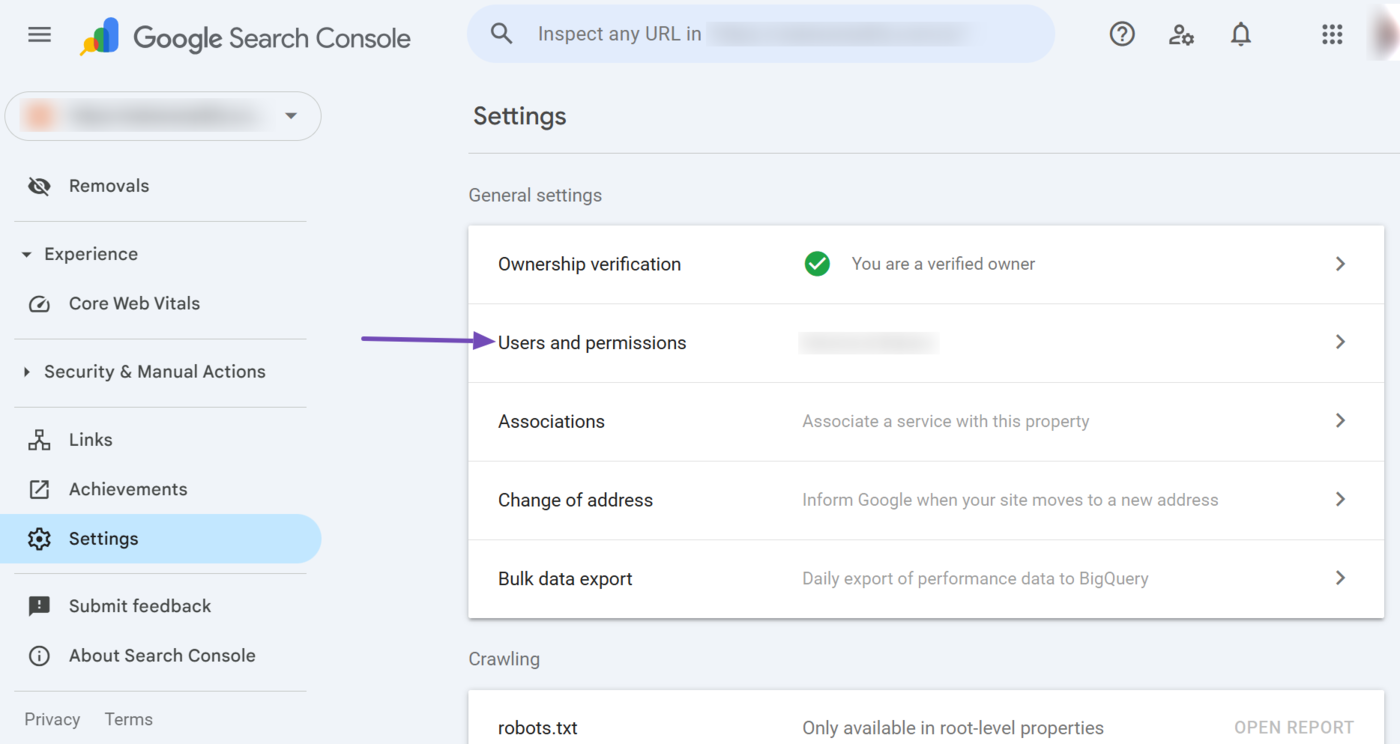The height and width of the screenshot is (744, 1400).
Task: Click the Google Search Console logo
Action: (246, 38)
